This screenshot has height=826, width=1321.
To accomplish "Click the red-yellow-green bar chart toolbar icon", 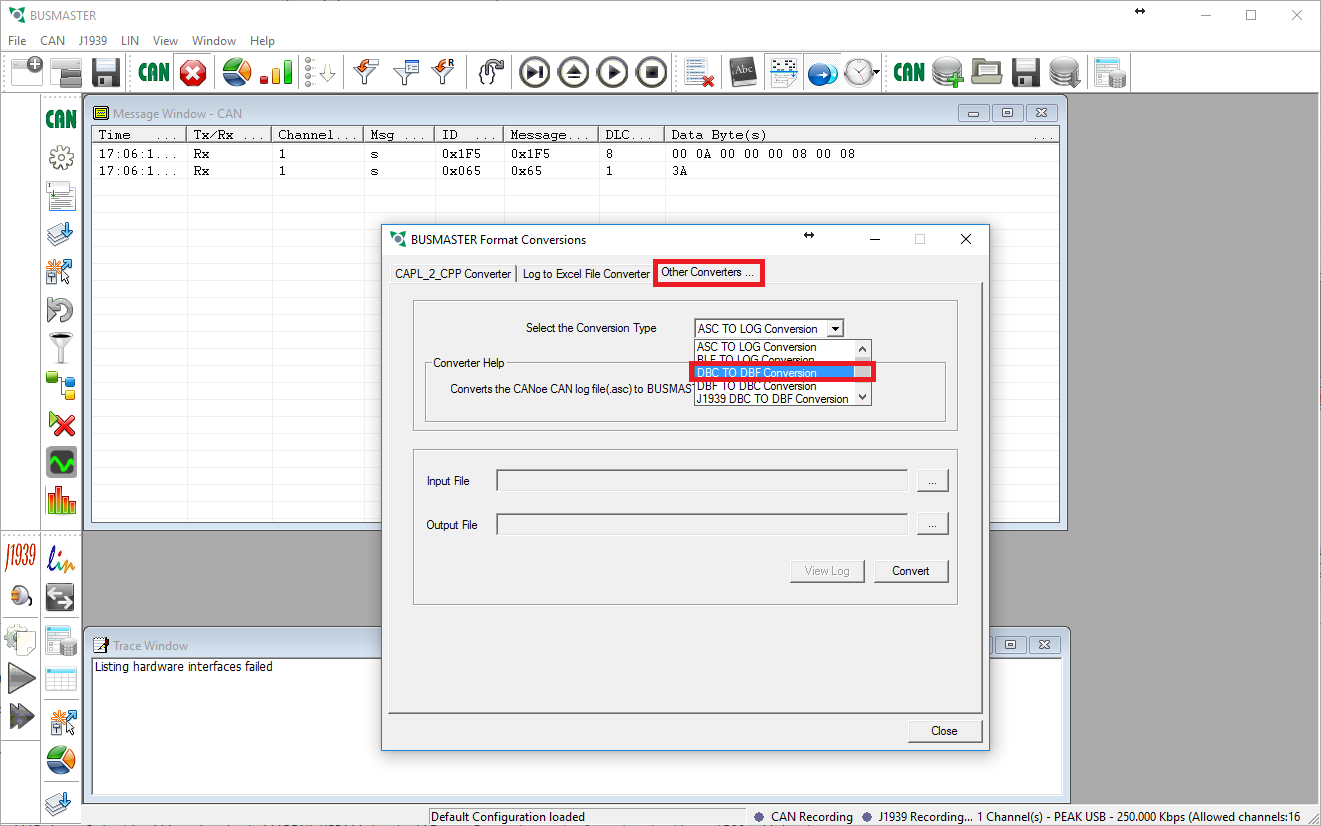I will tap(276, 72).
